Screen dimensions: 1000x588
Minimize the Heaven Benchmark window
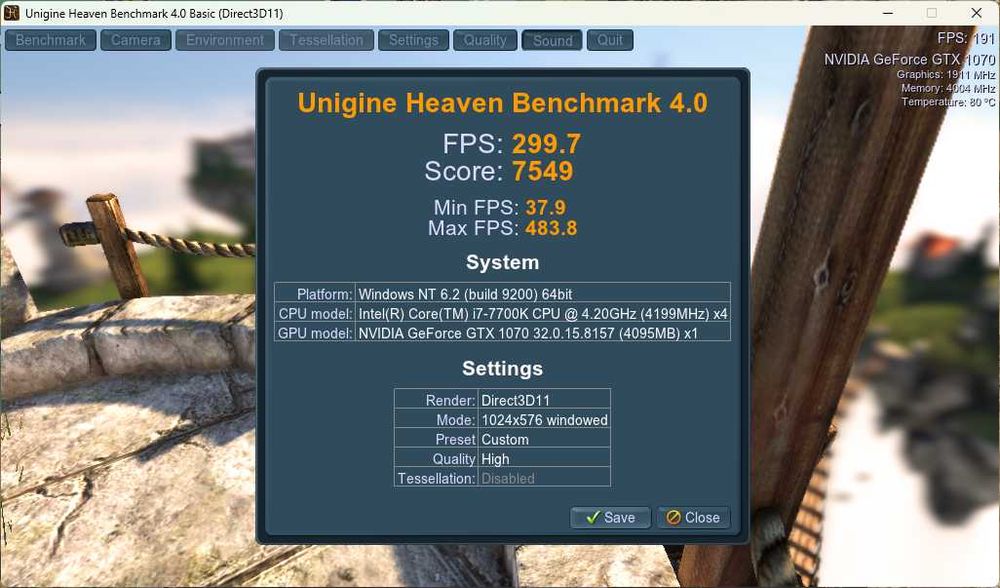pos(888,13)
